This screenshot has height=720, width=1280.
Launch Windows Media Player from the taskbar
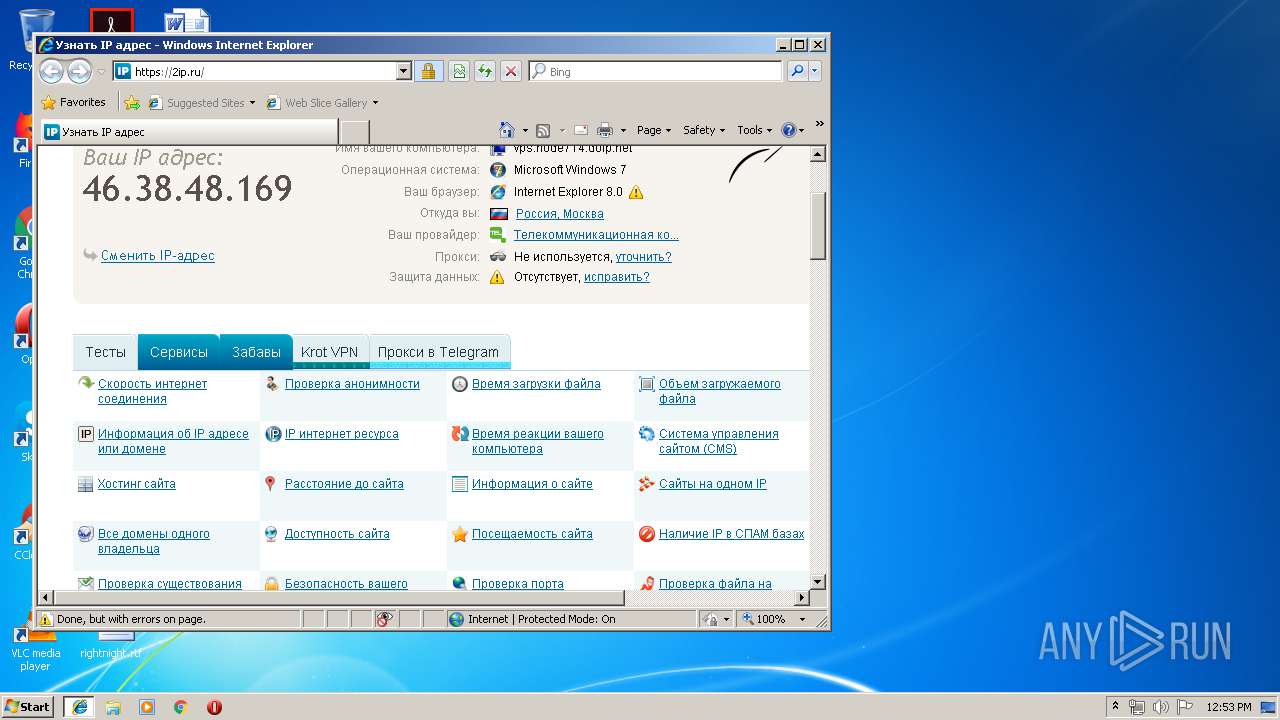point(147,706)
